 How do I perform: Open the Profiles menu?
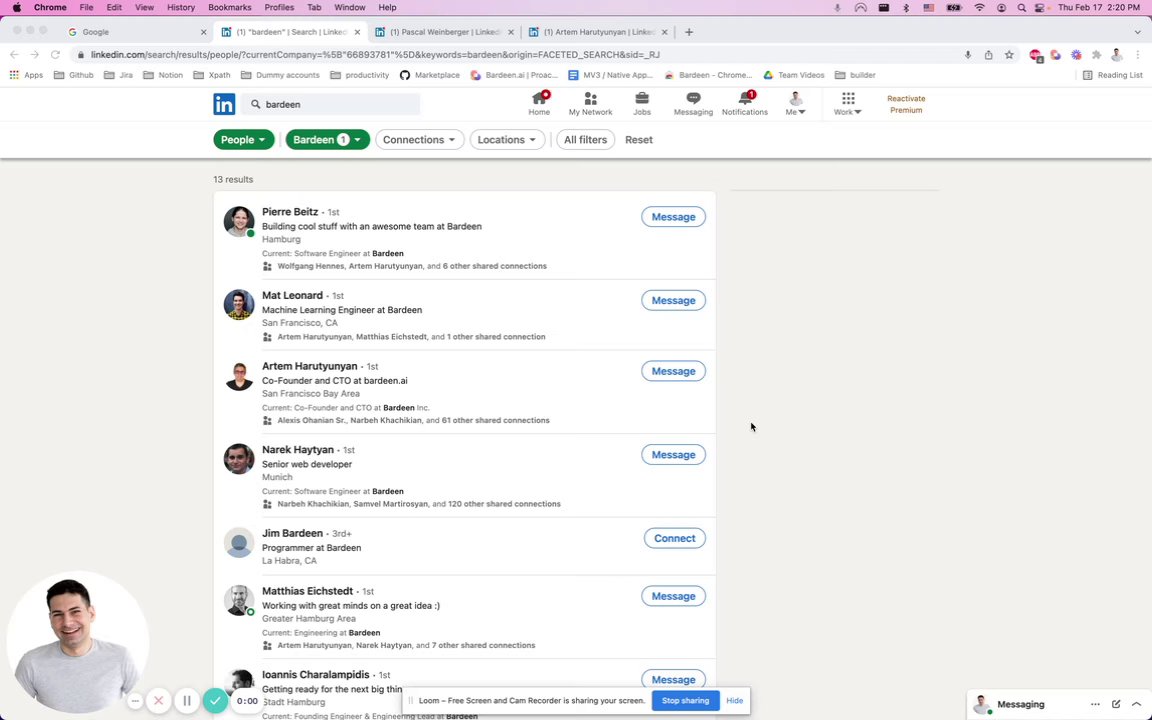[279, 7]
